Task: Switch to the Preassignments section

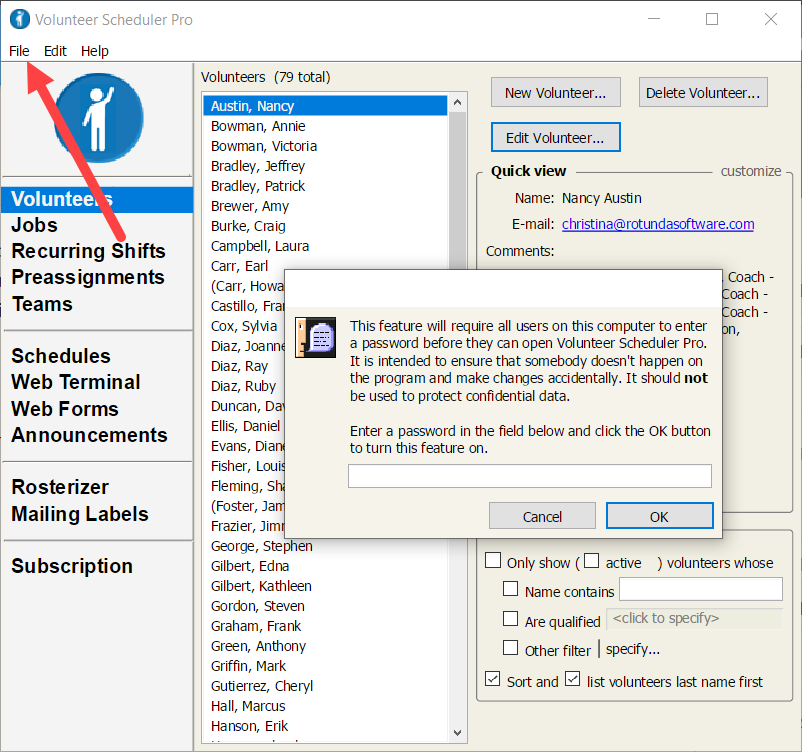Action: pyautogui.click(x=88, y=277)
